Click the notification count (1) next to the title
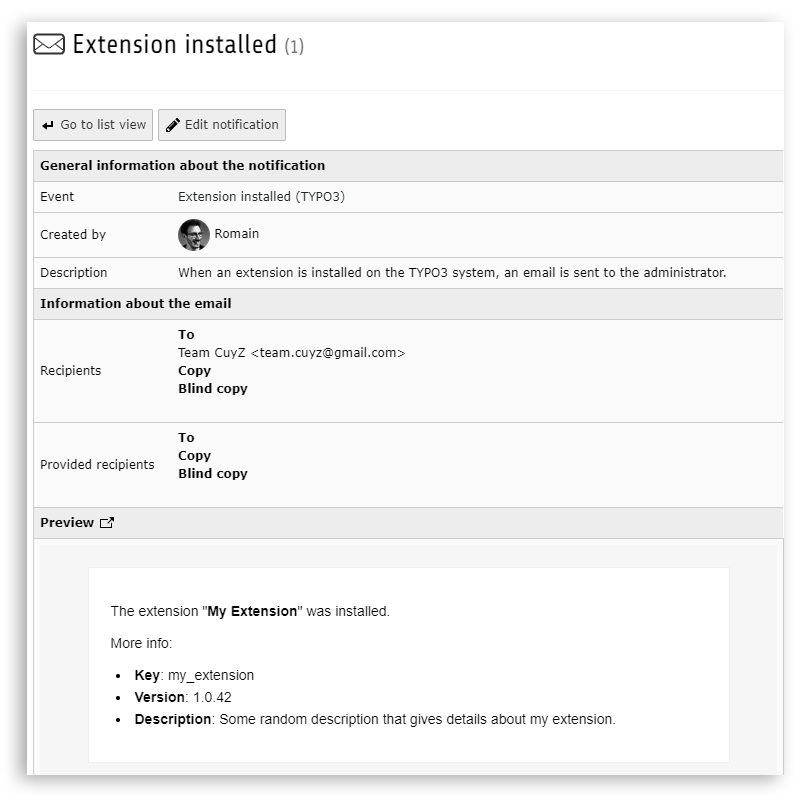Screen dimensions: 806x810 click(294, 47)
